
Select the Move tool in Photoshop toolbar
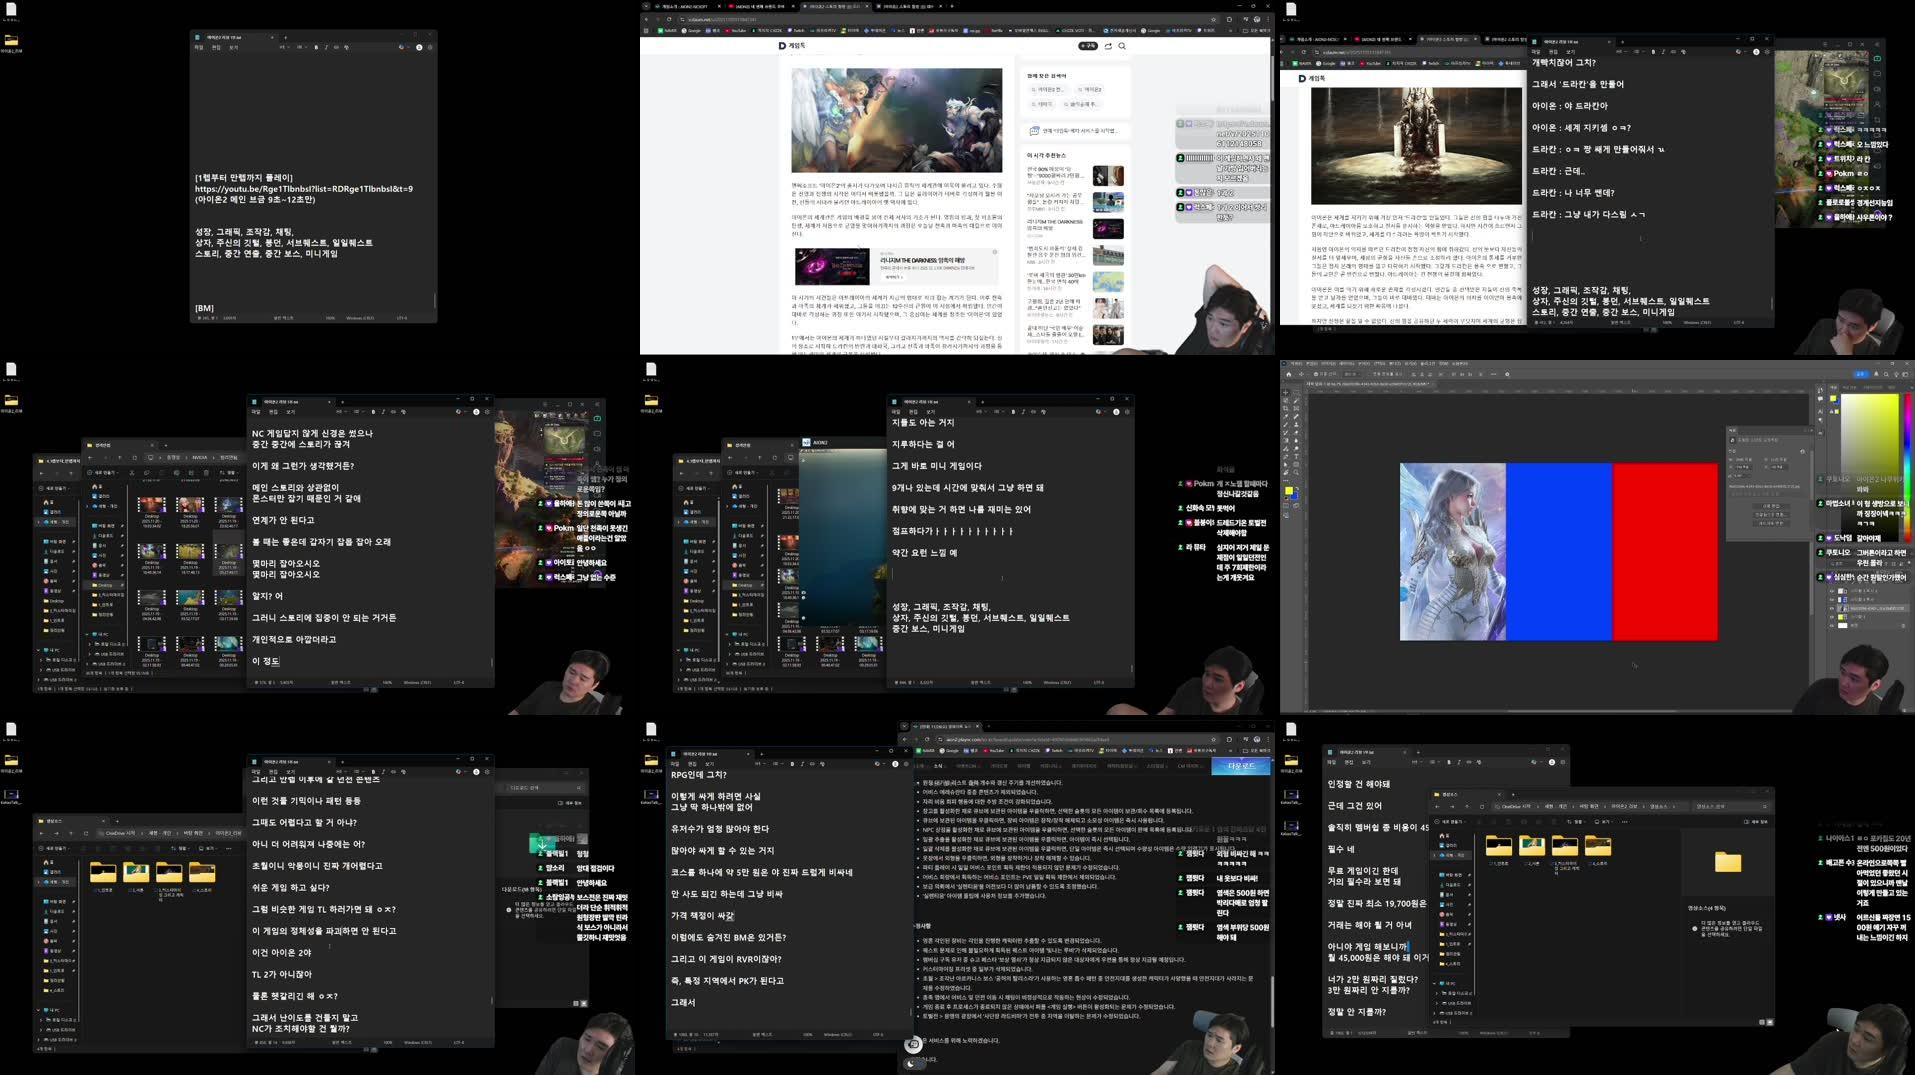[1285, 392]
